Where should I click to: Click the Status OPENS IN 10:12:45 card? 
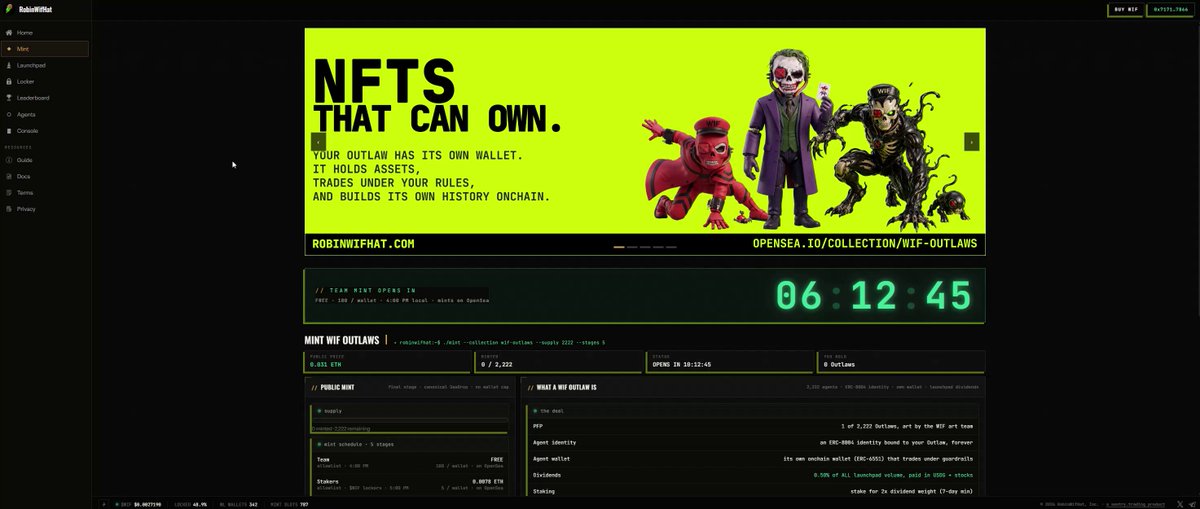tap(730, 361)
